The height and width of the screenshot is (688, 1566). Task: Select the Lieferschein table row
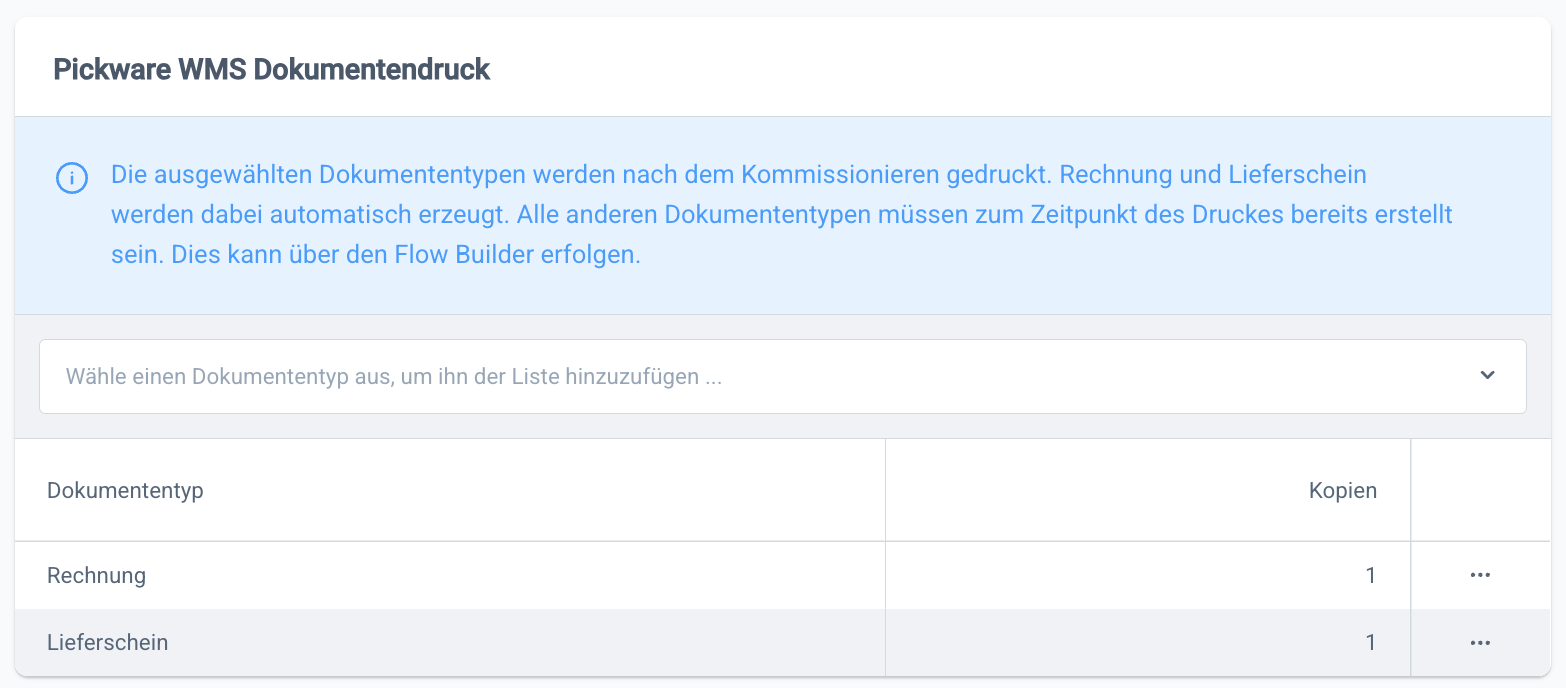tap(450, 642)
